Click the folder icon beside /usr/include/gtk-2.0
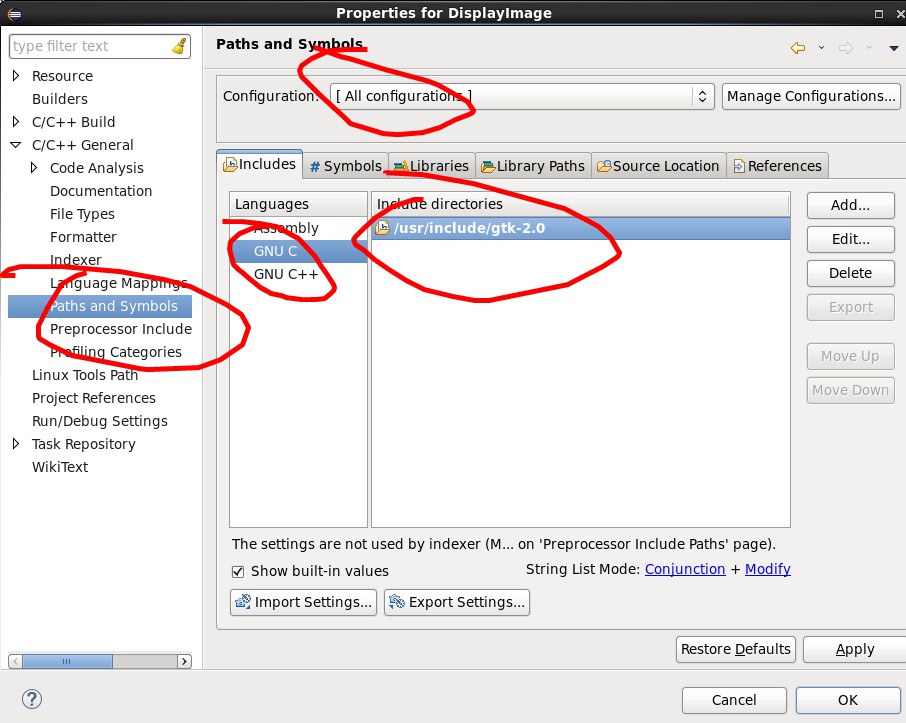 click(x=382, y=228)
